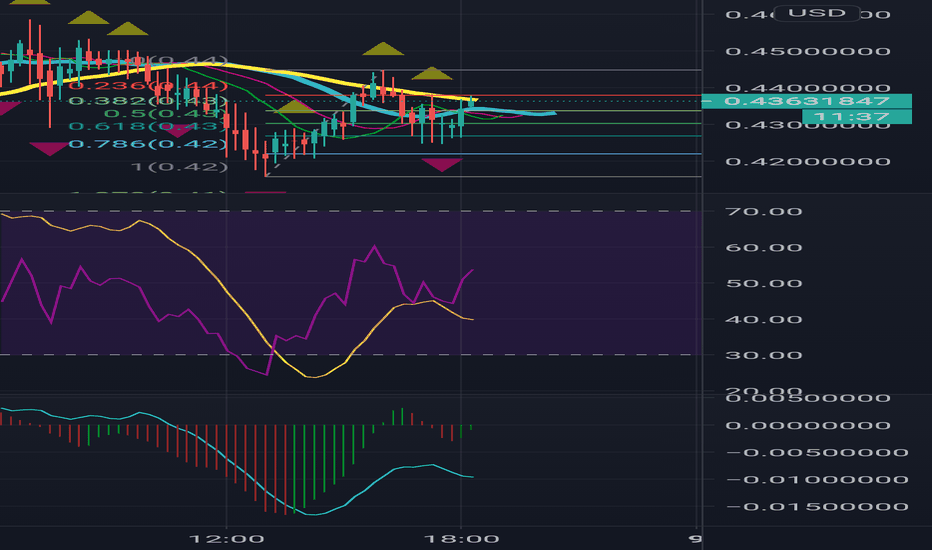Select the 0.5(0.43) Fibonacci level label
The height and width of the screenshot is (550, 932).
pos(166,113)
